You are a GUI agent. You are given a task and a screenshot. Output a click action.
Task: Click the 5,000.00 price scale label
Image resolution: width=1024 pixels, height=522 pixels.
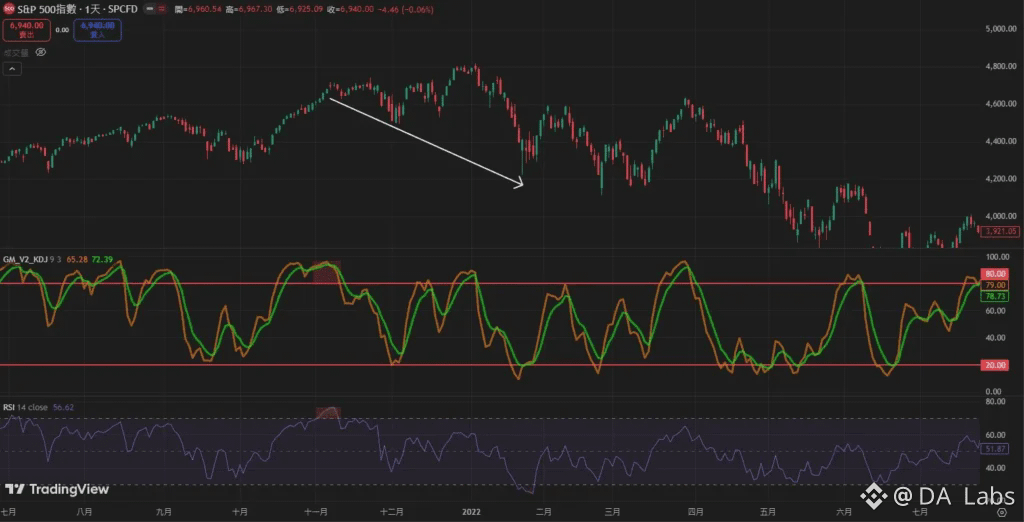tap(1000, 29)
